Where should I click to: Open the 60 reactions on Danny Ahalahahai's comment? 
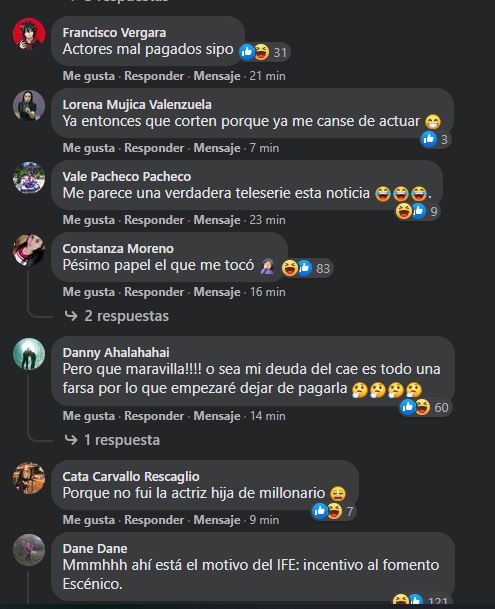pyautogui.click(x=425, y=407)
